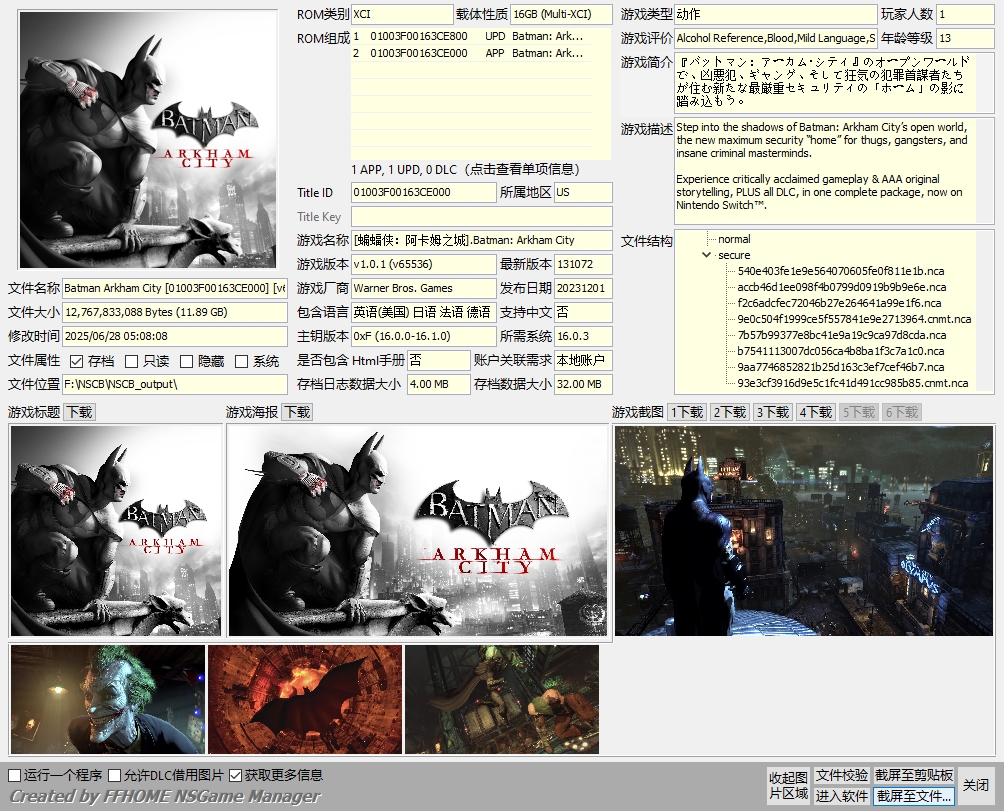The image size is (1004, 811).
Task: Click the 文件校验 button
Action: (x=841, y=776)
